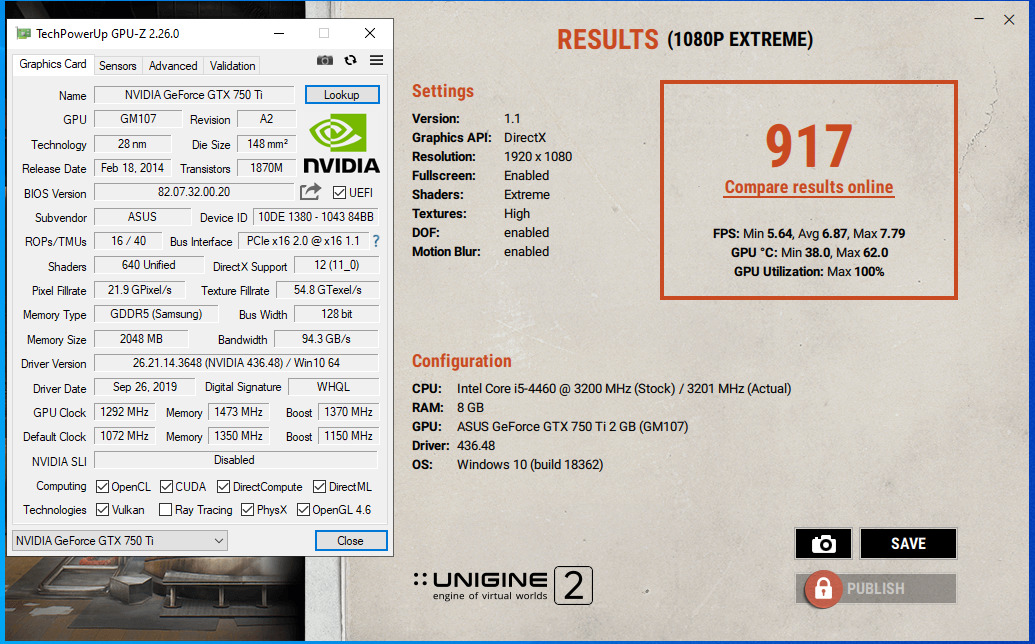Click the Pixel Fillrate 21.9 GPixel/s field
Viewport: 1035px width, 644px height.
click(140, 290)
